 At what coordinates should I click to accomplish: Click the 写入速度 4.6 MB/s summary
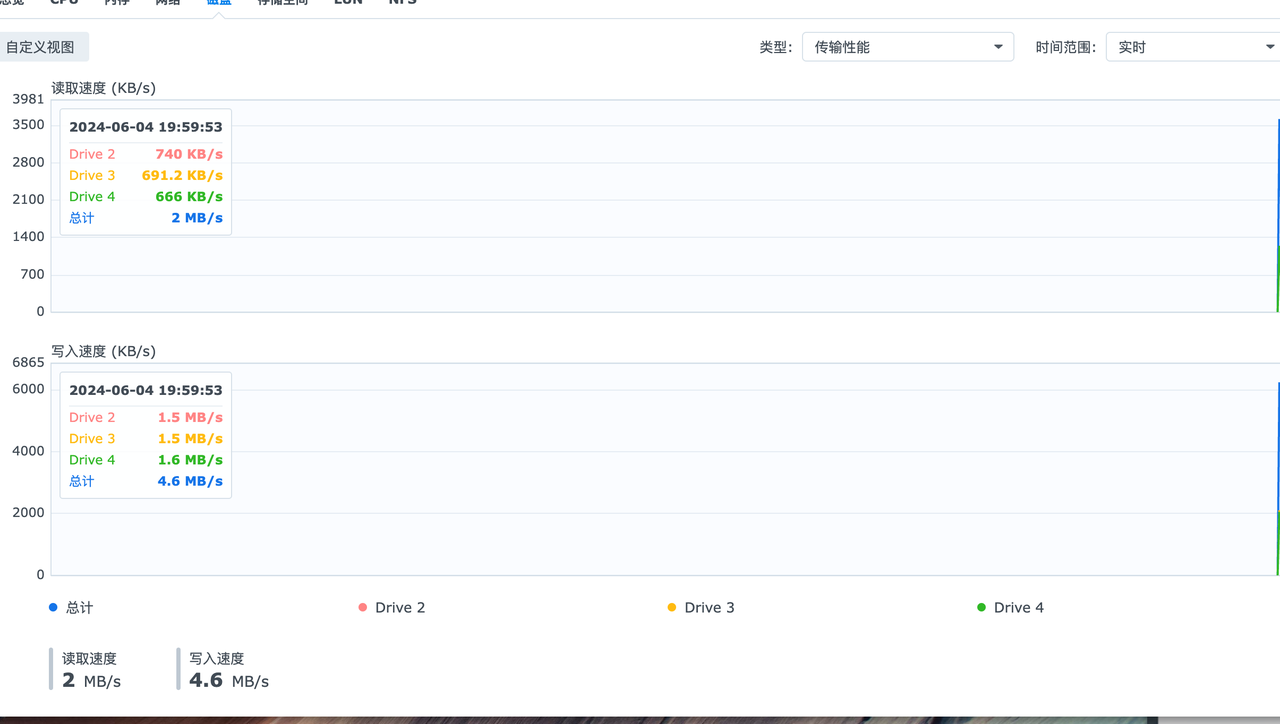click(x=227, y=670)
